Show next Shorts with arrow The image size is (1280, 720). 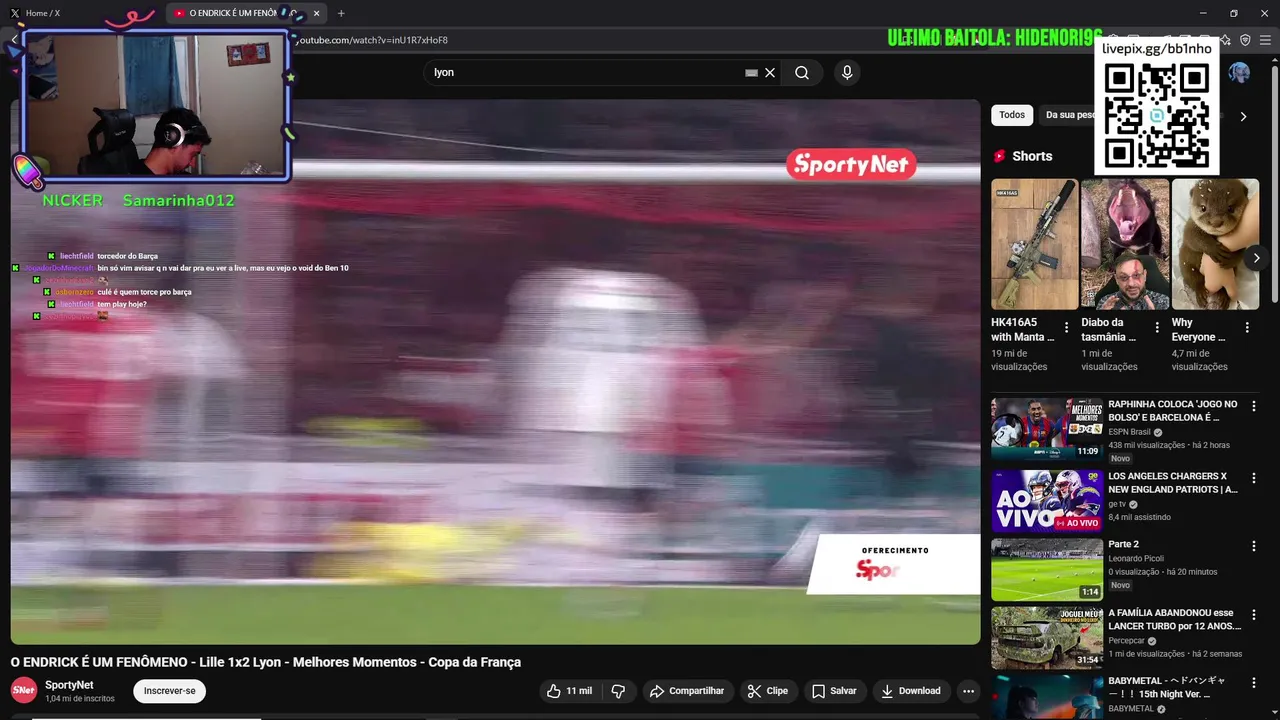(1256, 258)
